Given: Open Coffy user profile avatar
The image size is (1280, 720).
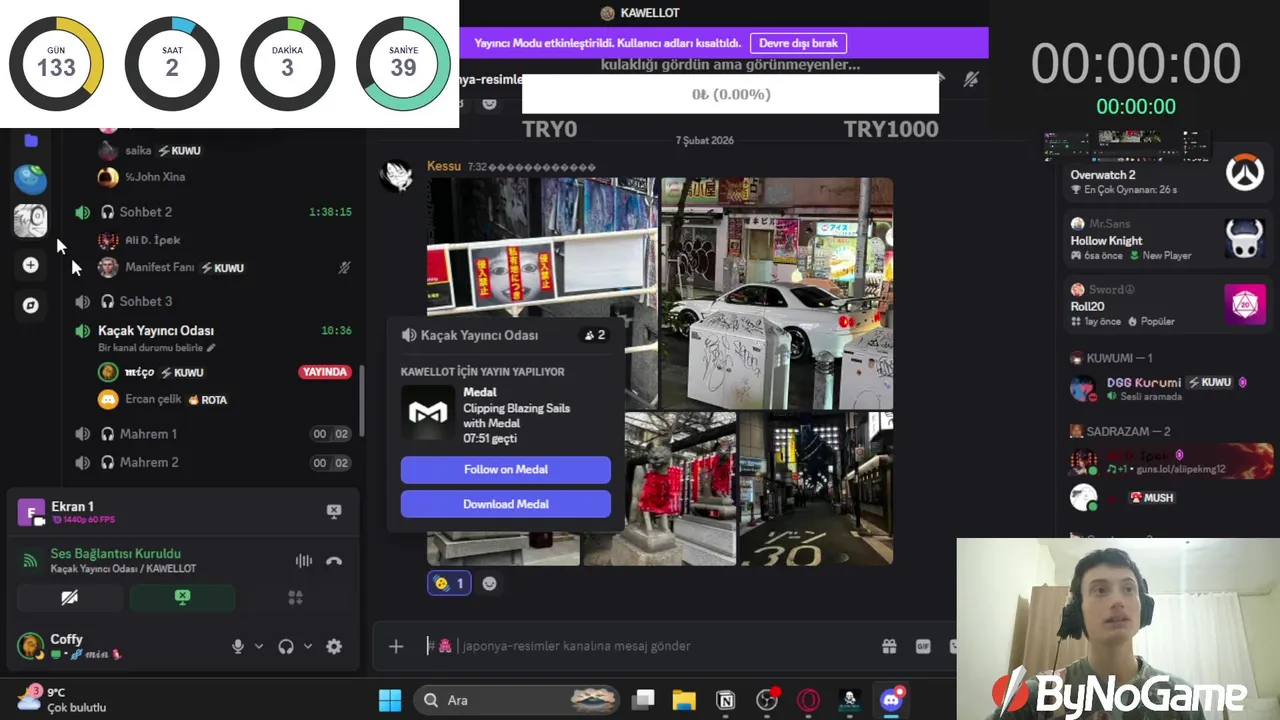Looking at the screenshot, I should coord(31,645).
